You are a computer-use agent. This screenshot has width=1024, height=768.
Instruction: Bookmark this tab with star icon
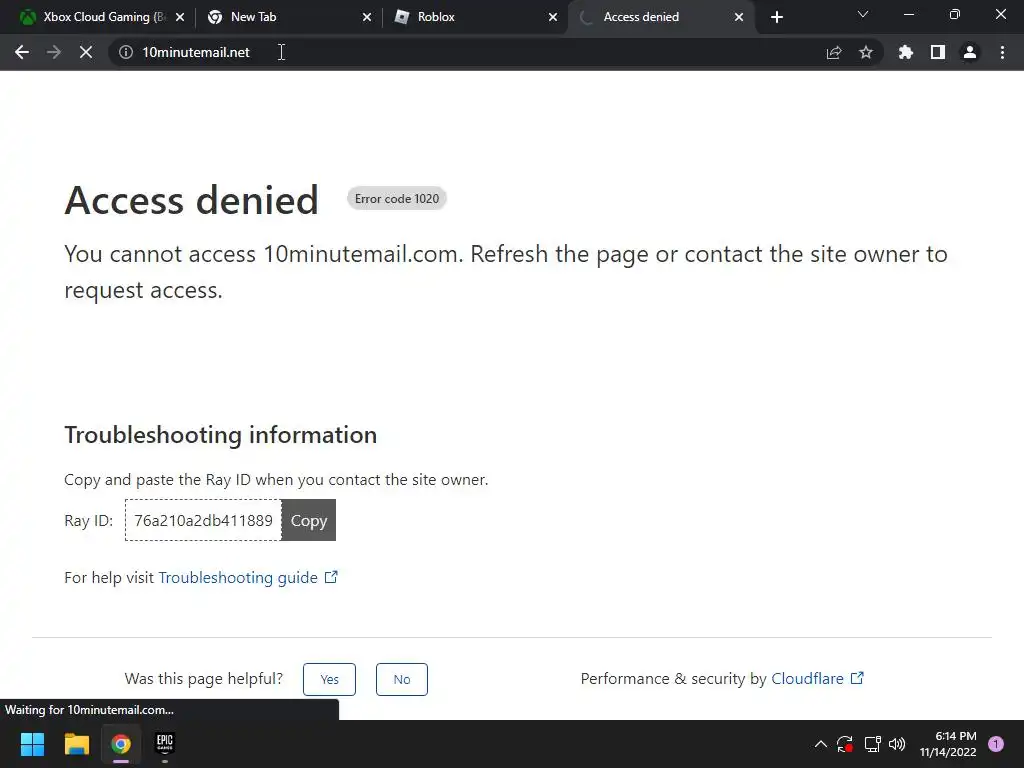(866, 52)
